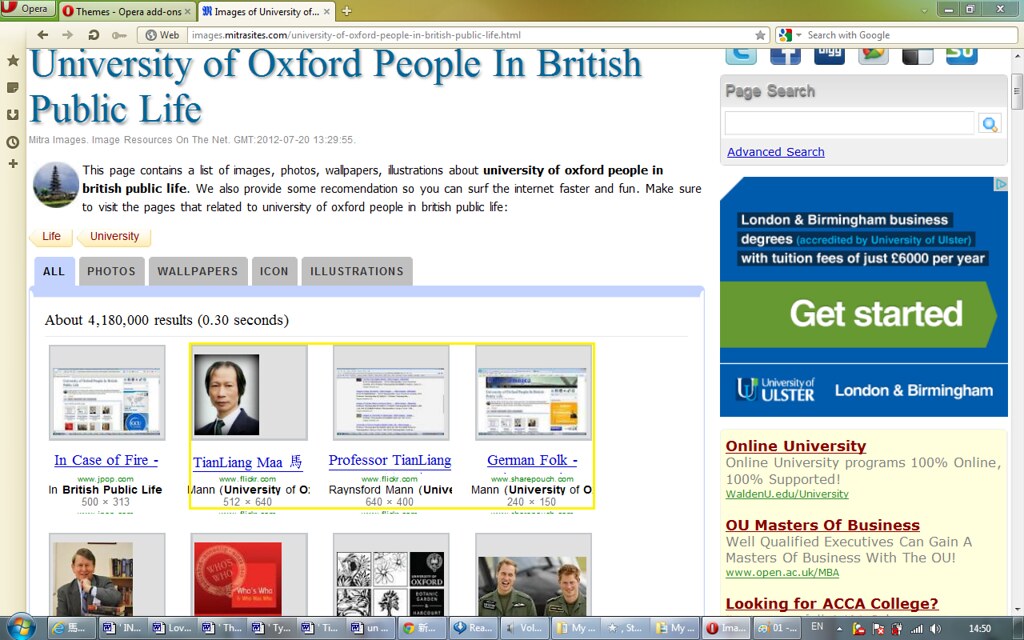
Task: Open the History clock panel
Action: [12, 142]
